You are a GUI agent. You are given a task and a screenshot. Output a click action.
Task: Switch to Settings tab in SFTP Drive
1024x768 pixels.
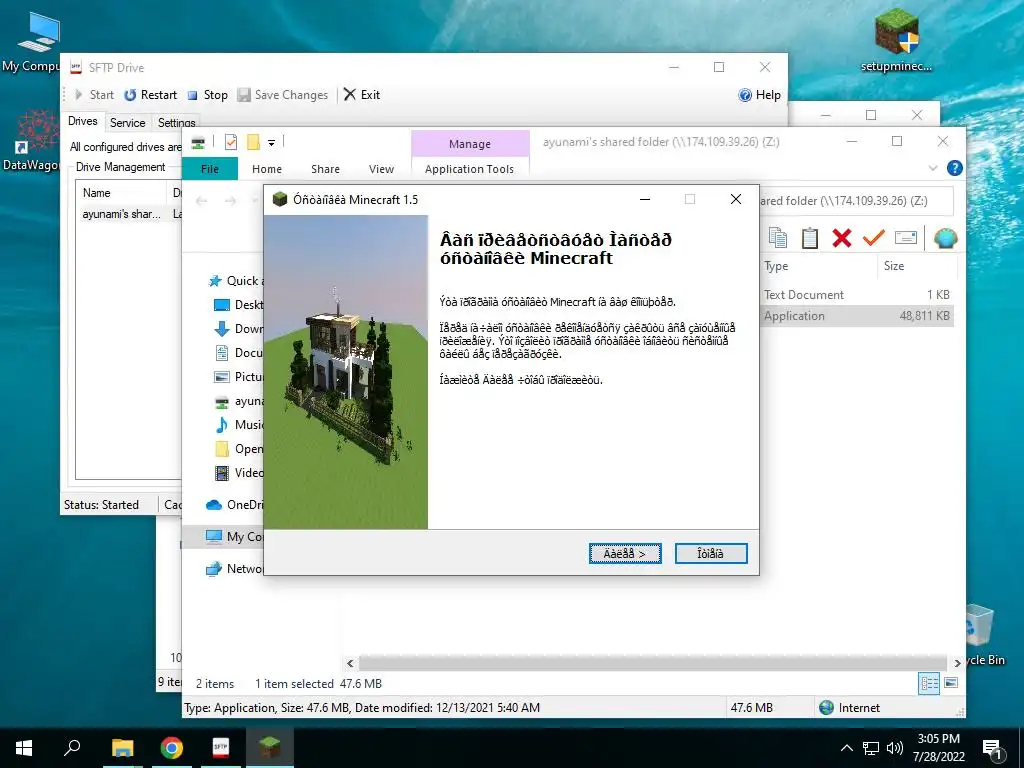pyautogui.click(x=176, y=122)
